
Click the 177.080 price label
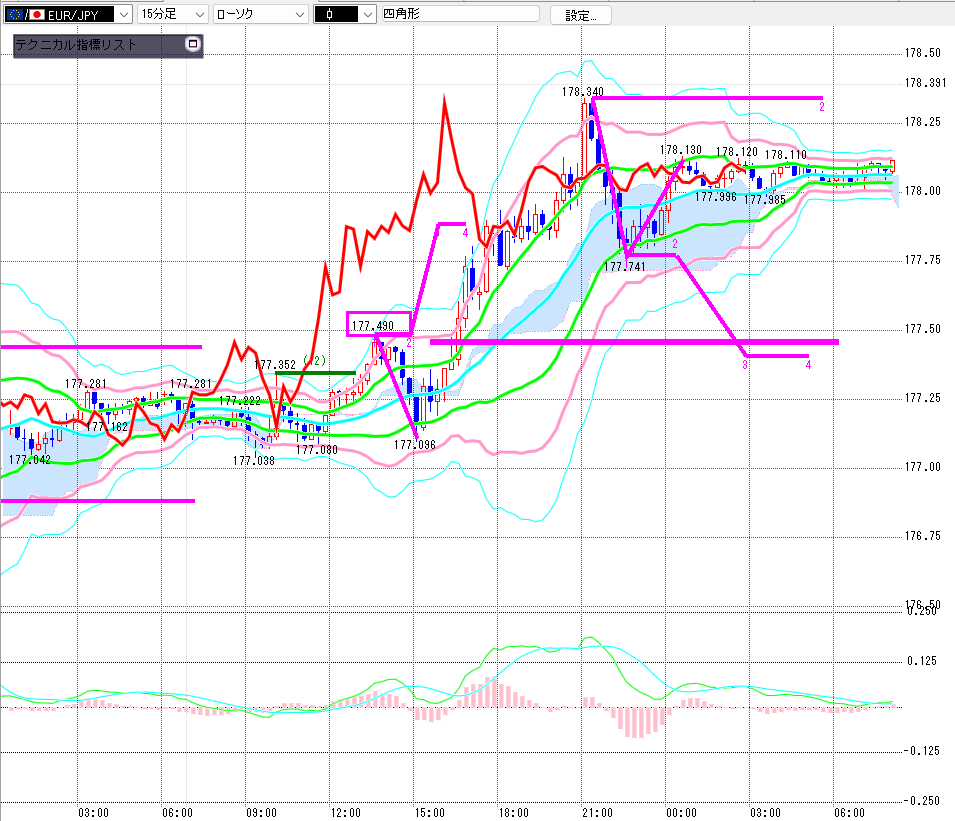click(x=317, y=450)
